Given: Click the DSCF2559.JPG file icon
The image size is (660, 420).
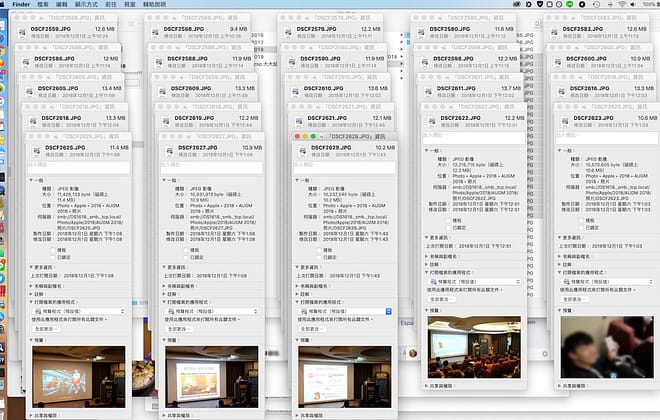Looking at the screenshot, I should pyautogui.click(x=24, y=32).
